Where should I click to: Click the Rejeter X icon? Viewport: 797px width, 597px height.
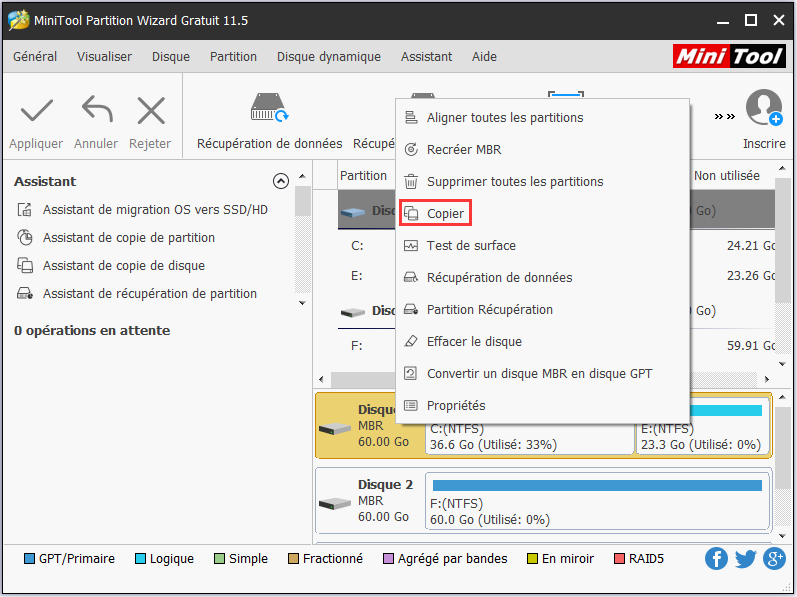[x=150, y=110]
